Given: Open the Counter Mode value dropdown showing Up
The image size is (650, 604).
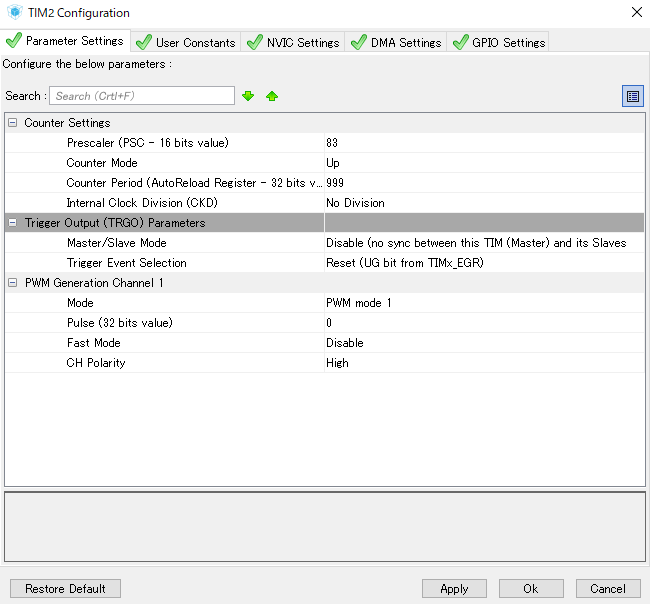Looking at the screenshot, I should click(484, 163).
